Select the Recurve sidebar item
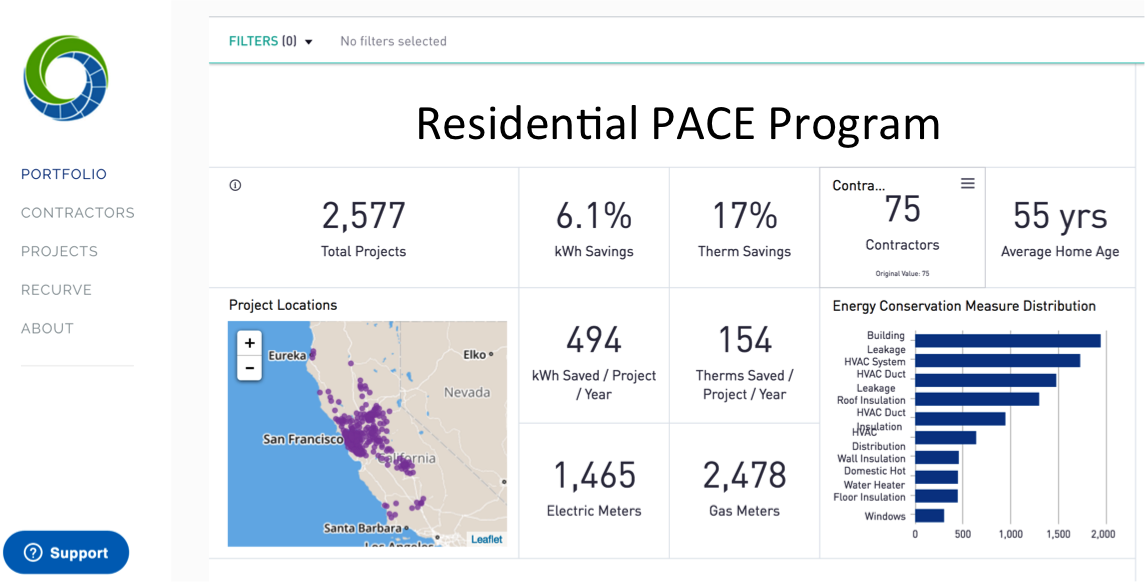 (57, 290)
